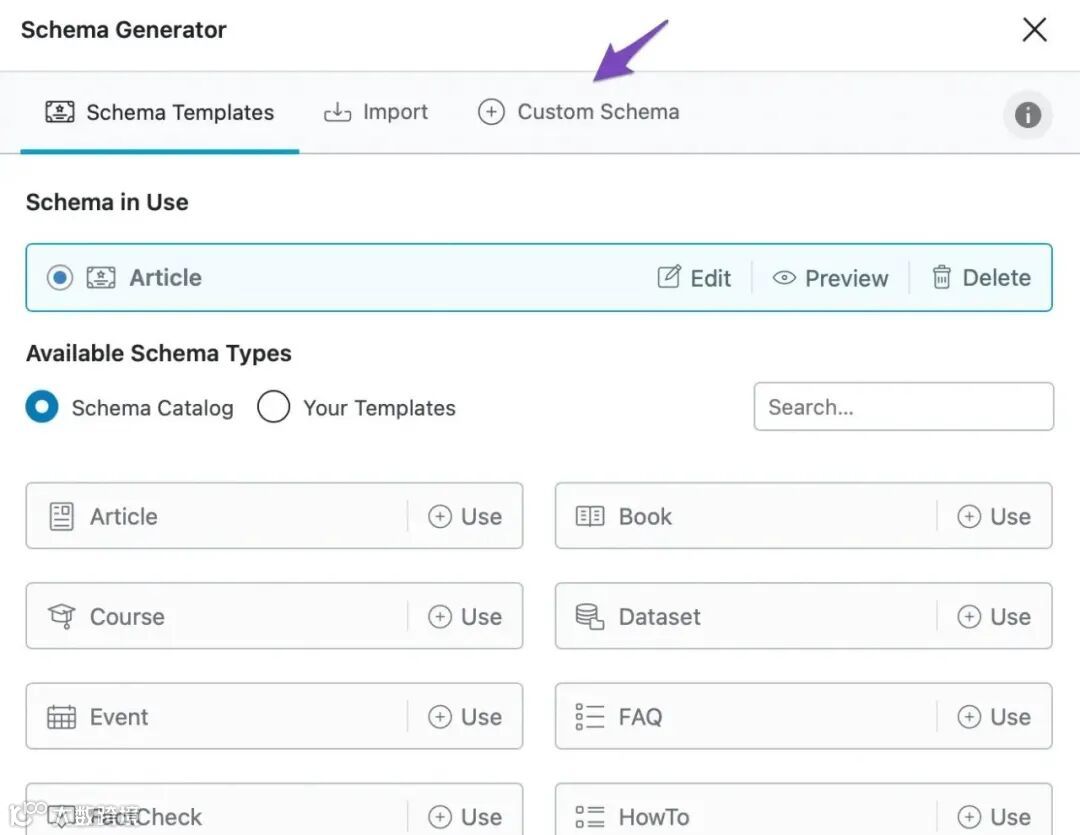Image resolution: width=1080 pixels, height=835 pixels.
Task: Click the Course graduation cap icon
Action: 61,616
